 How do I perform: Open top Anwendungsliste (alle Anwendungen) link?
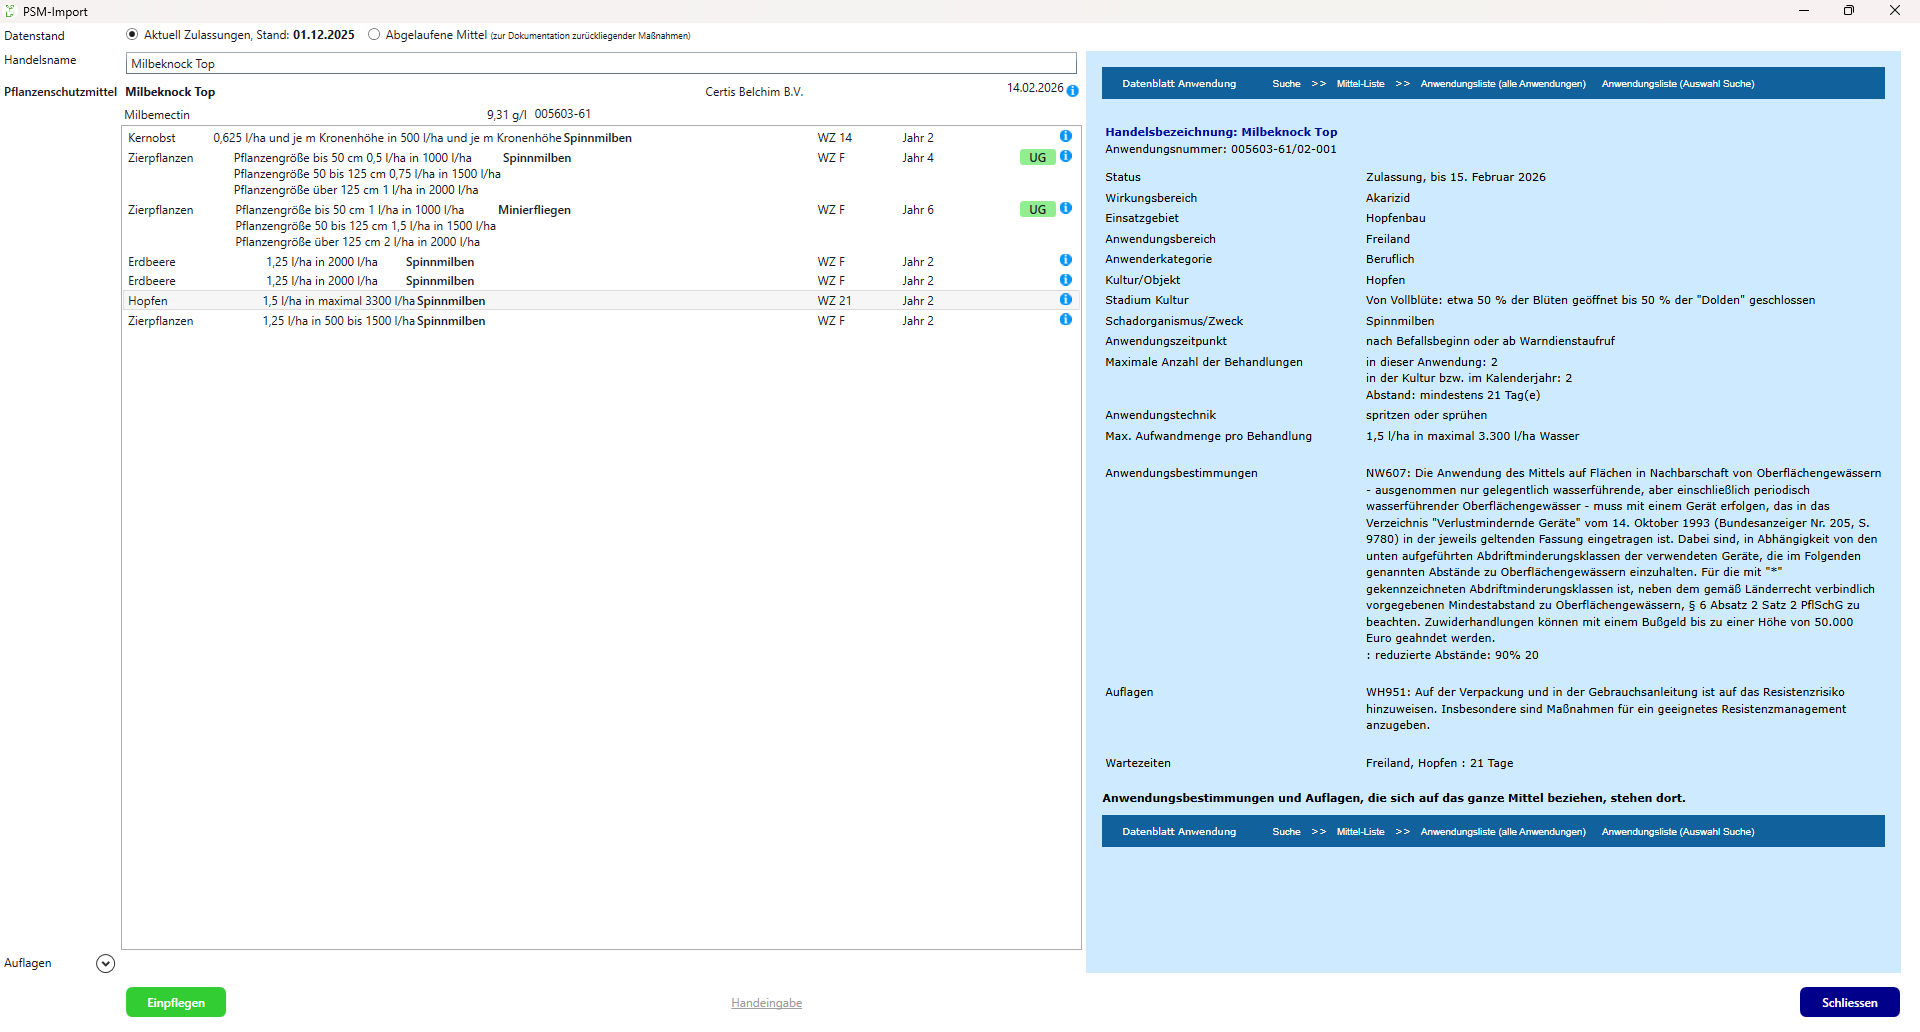(x=1502, y=84)
